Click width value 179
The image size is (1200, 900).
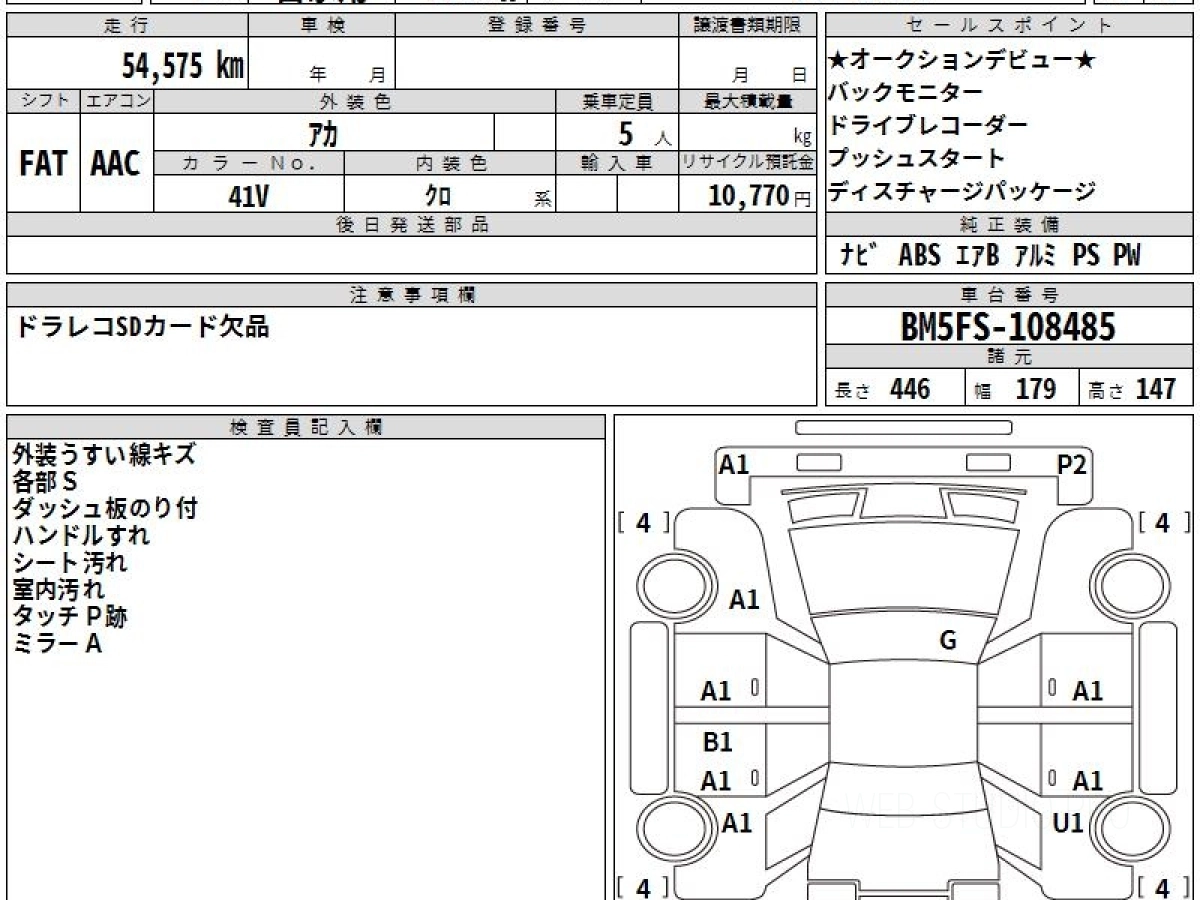pyautogui.click(x=1035, y=389)
